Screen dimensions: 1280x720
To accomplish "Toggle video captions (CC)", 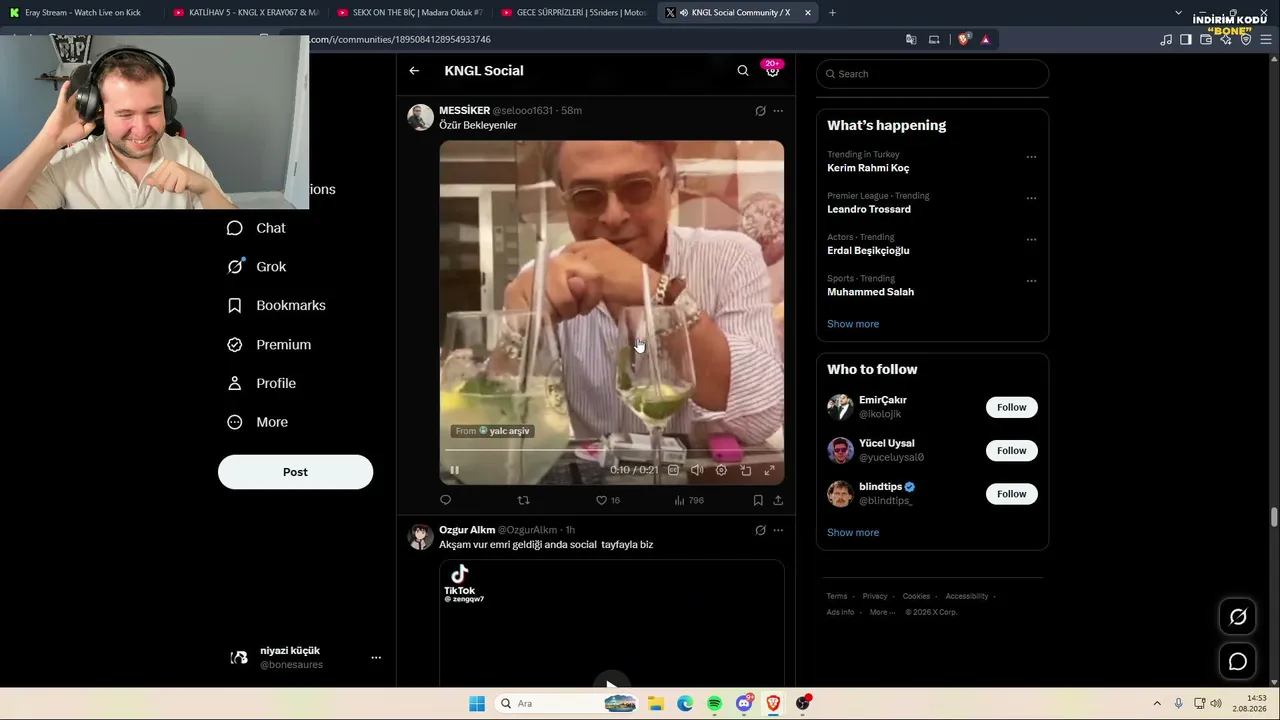I will [673, 470].
